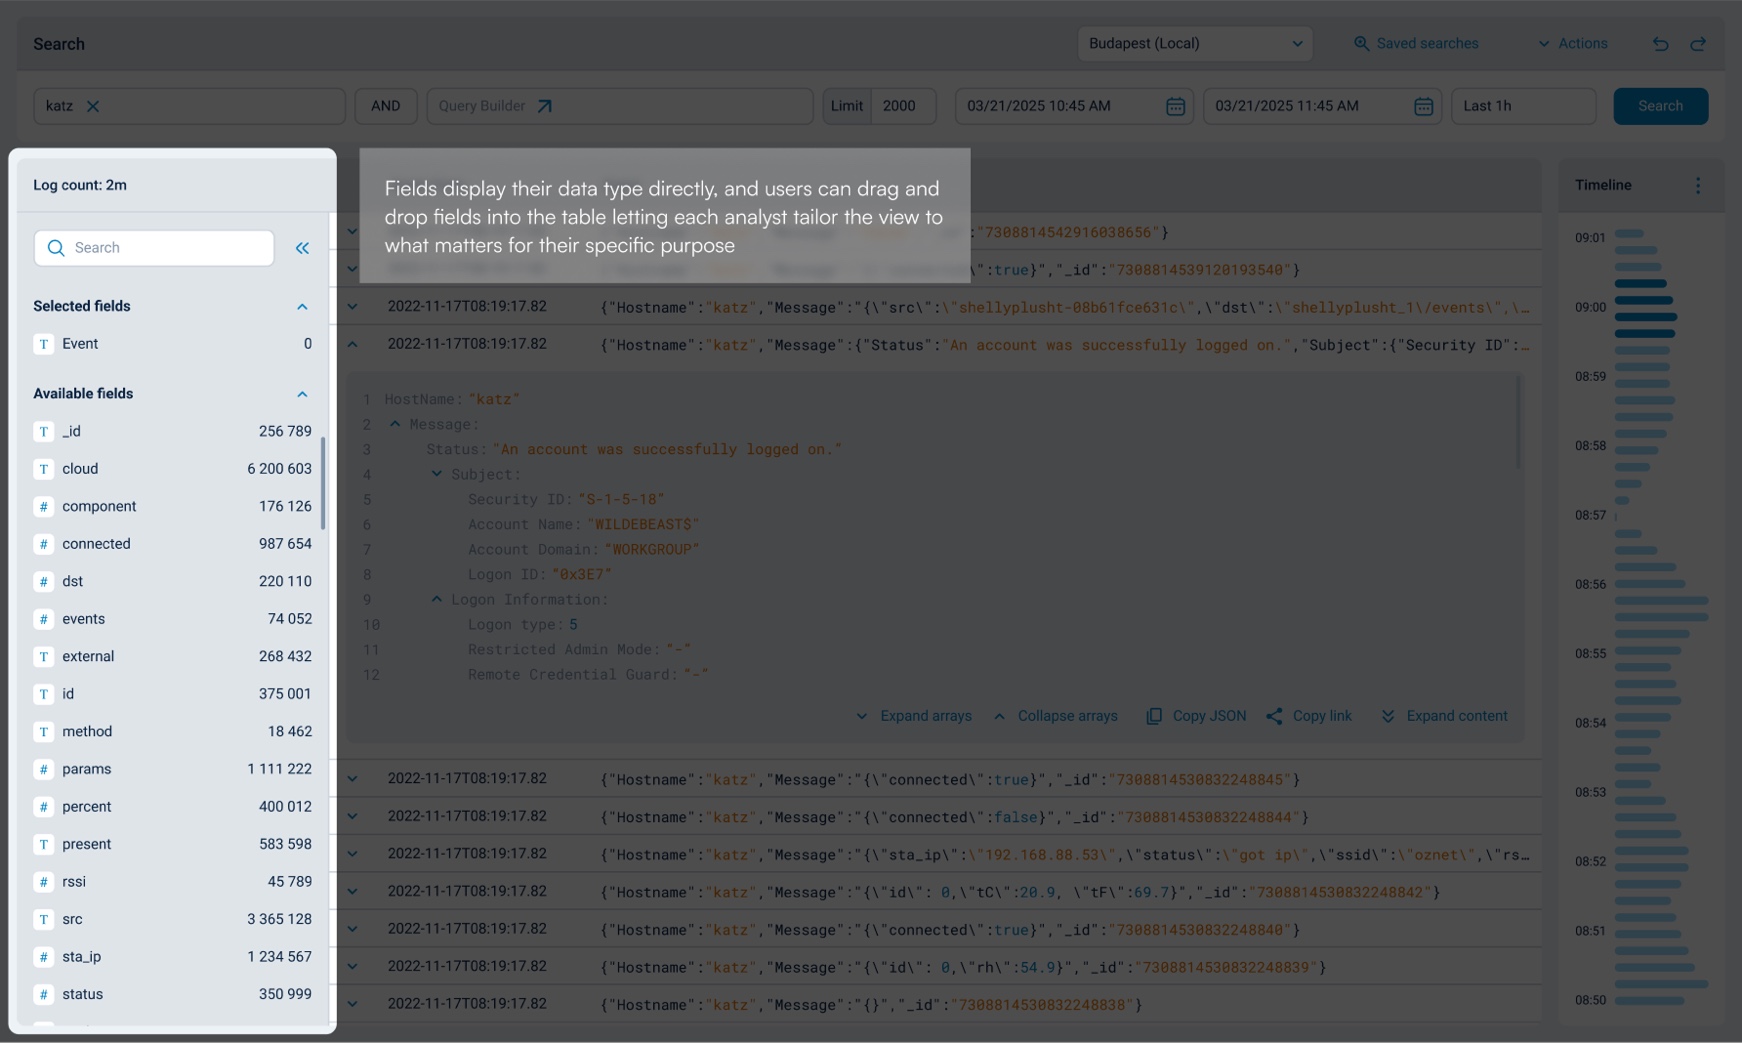Collapse the Message node in JSON
This screenshot has width=1742, height=1043.
[x=395, y=424]
